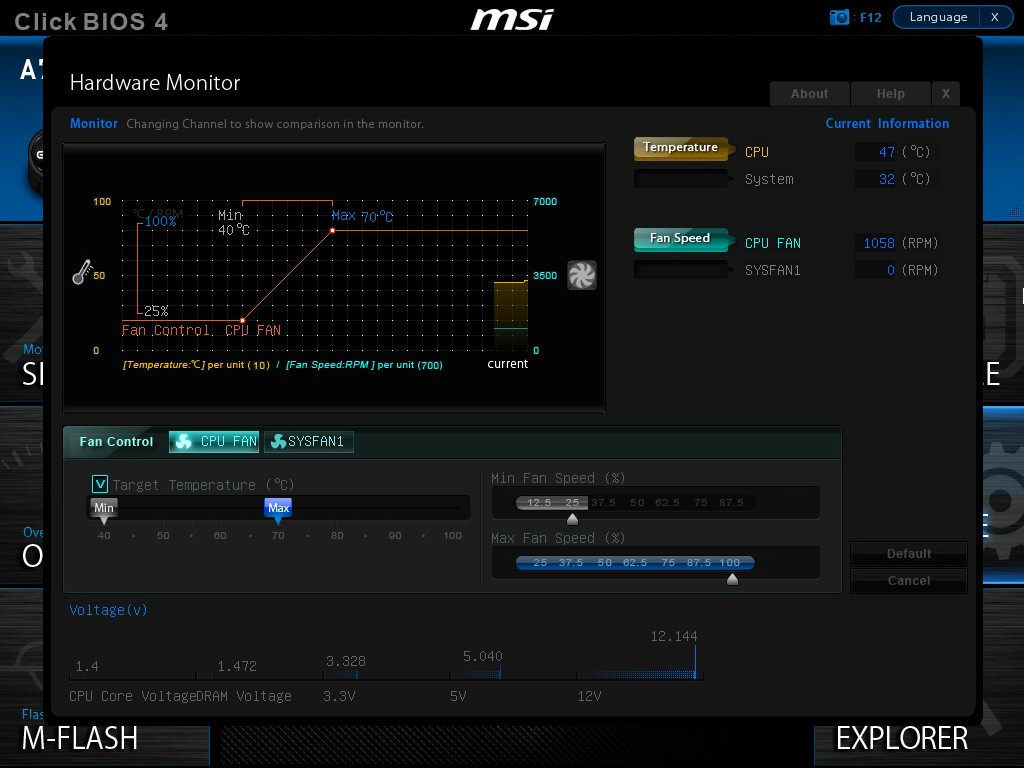This screenshot has height=768, width=1024.
Task: Open the About tab
Action: click(810, 93)
